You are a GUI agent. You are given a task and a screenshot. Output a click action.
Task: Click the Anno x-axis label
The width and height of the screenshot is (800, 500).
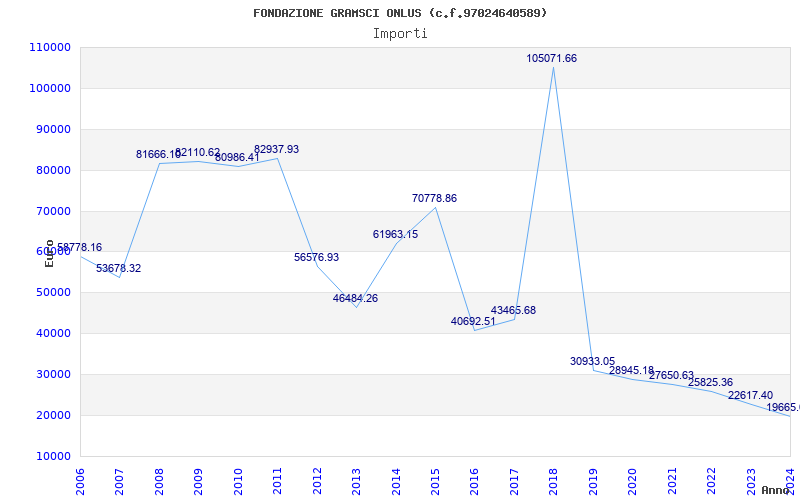point(776,490)
